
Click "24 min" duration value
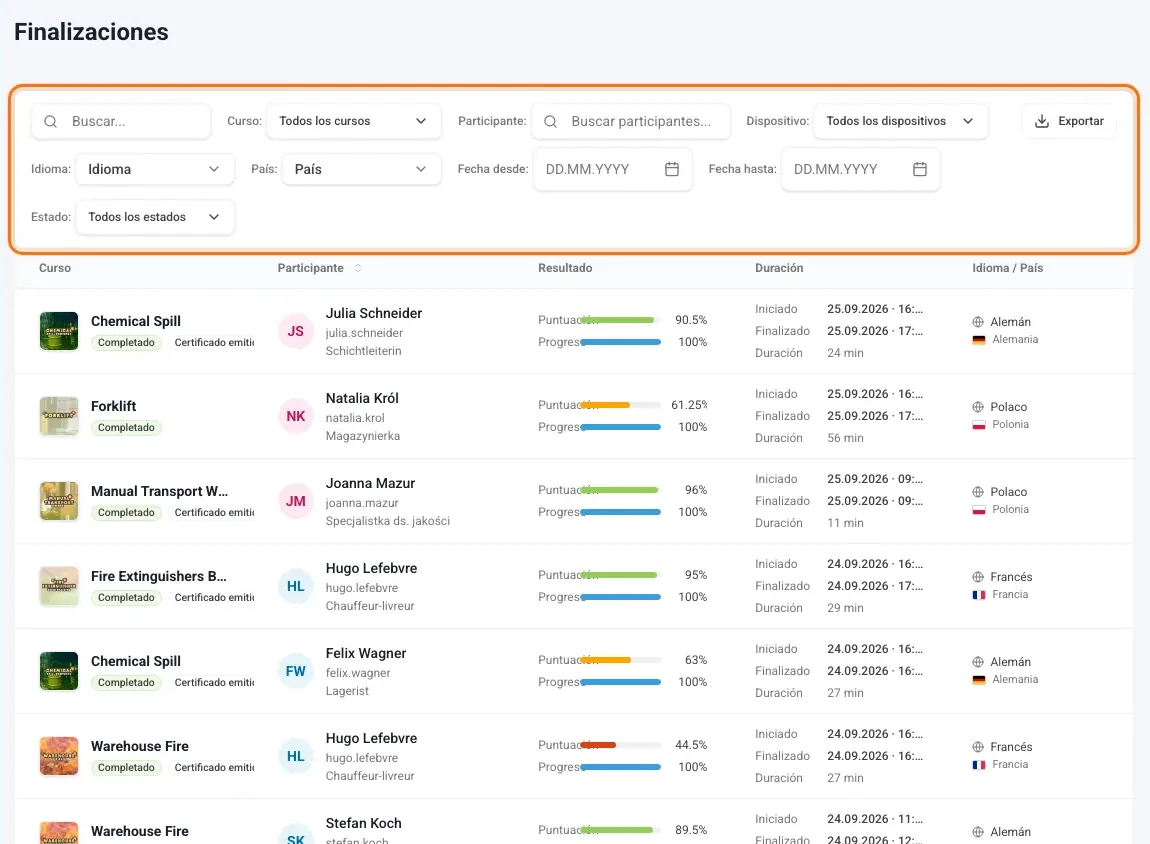[x=846, y=353]
